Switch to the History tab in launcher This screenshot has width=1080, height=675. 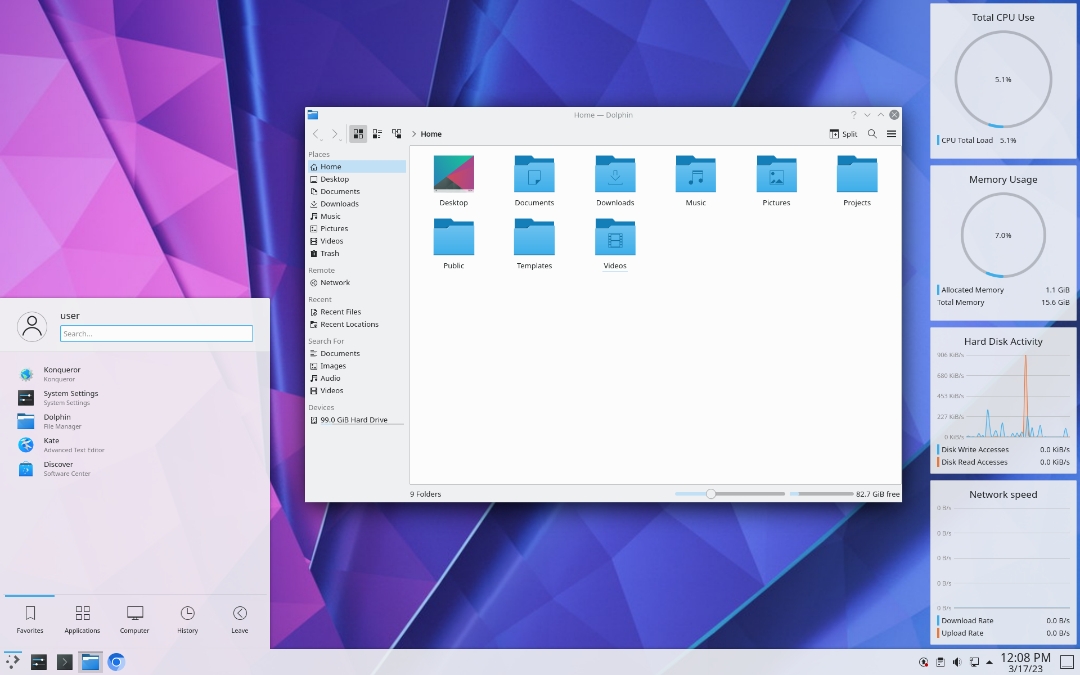point(187,619)
